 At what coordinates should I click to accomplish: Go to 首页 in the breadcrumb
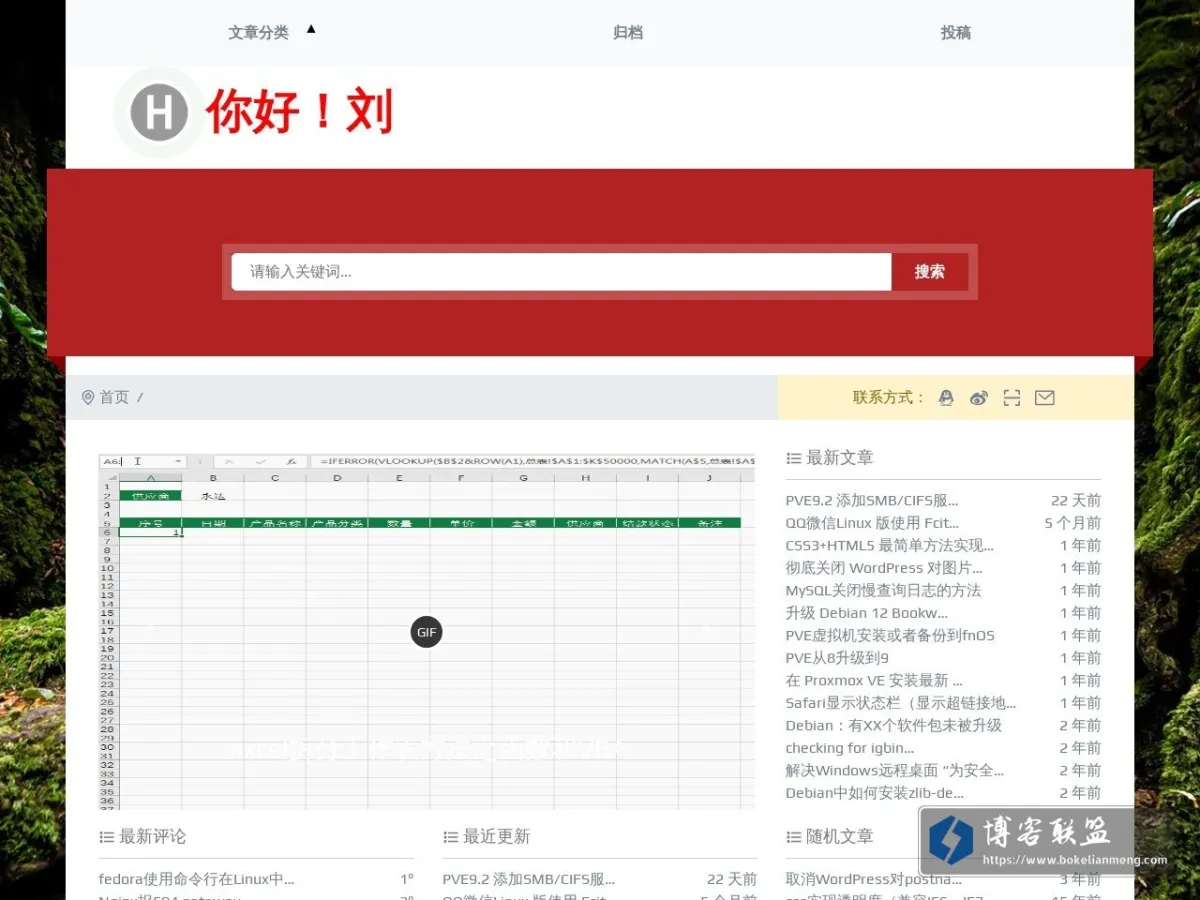pos(114,397)
